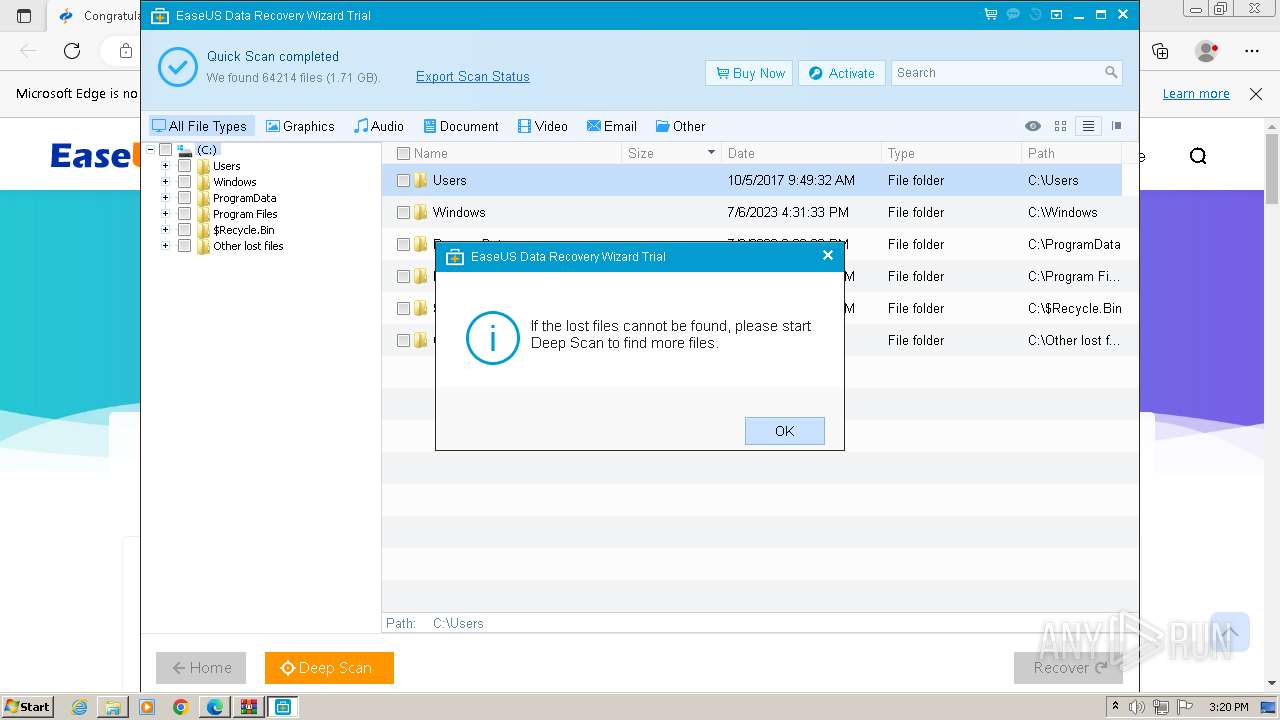Filter by Video files
Screen dimensions: 1280x720
543,126
